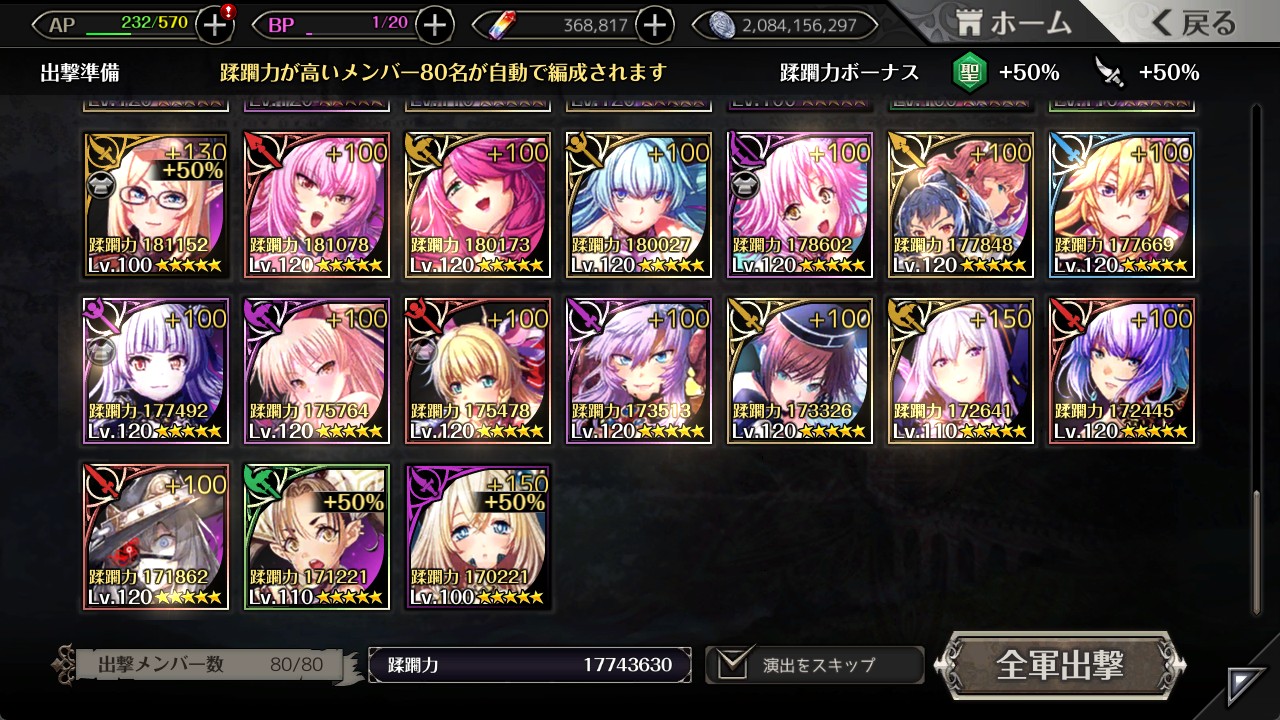Viewport: 1280px width, 720px height.
Task: Click the vertical scrollbar thumb on the right
Action: point(1257,552)
